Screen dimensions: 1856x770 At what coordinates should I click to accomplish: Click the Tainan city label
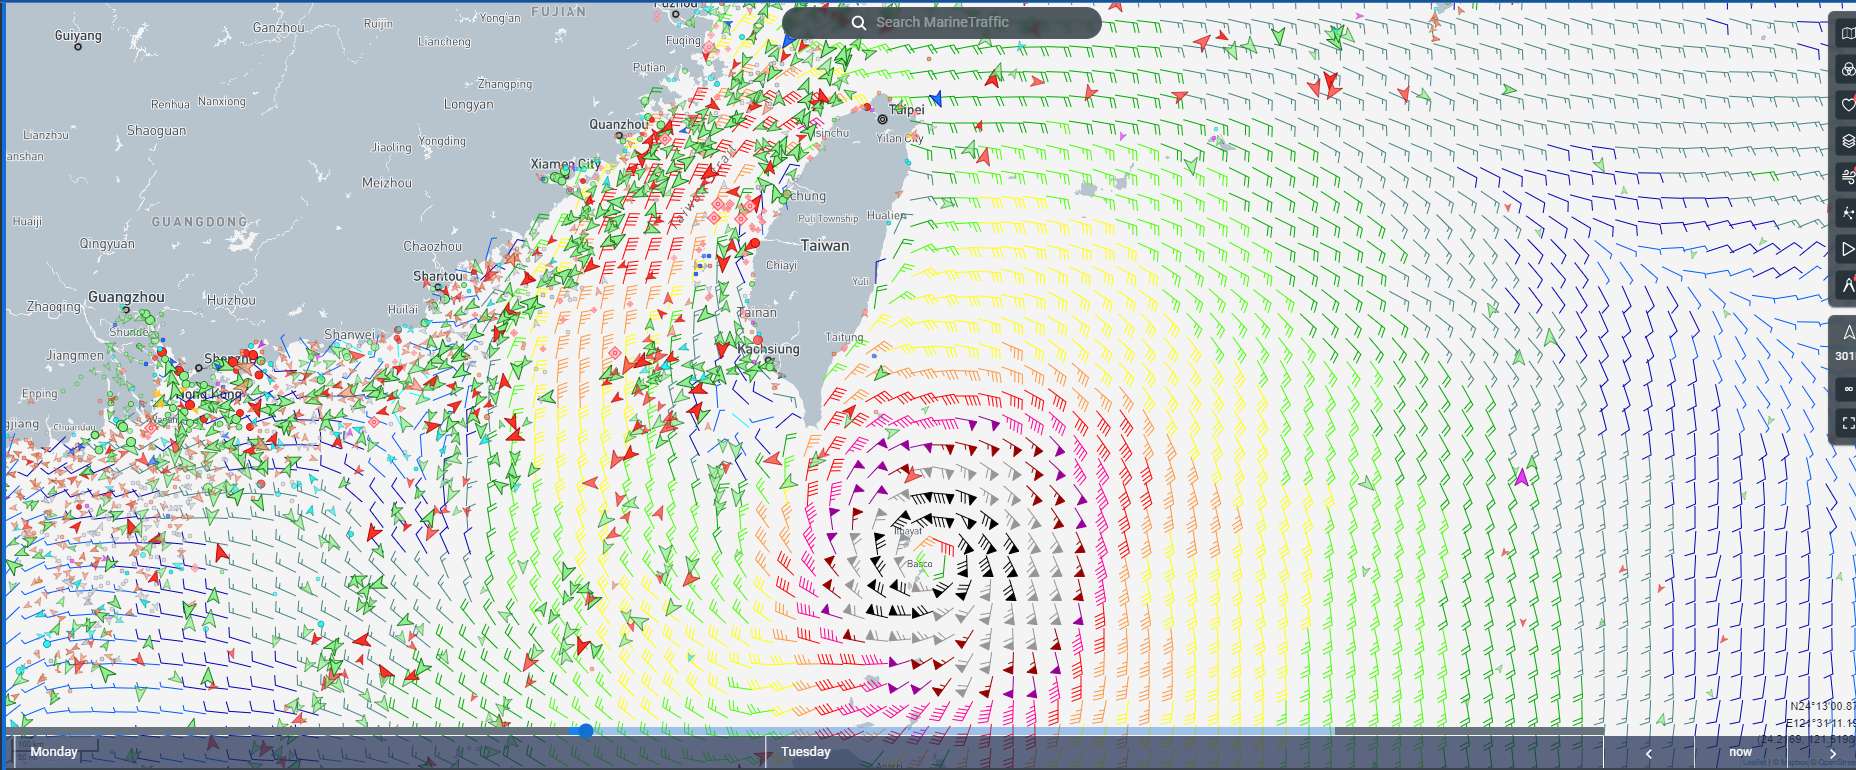pyautogui.click(x=757, y=313)
